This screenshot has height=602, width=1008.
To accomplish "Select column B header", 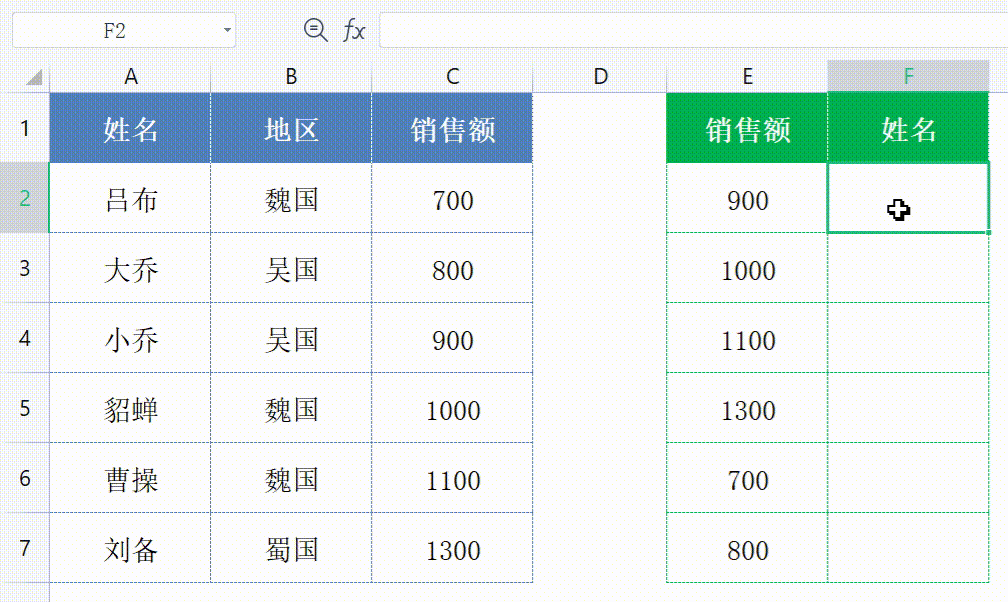I will point(291,77).
